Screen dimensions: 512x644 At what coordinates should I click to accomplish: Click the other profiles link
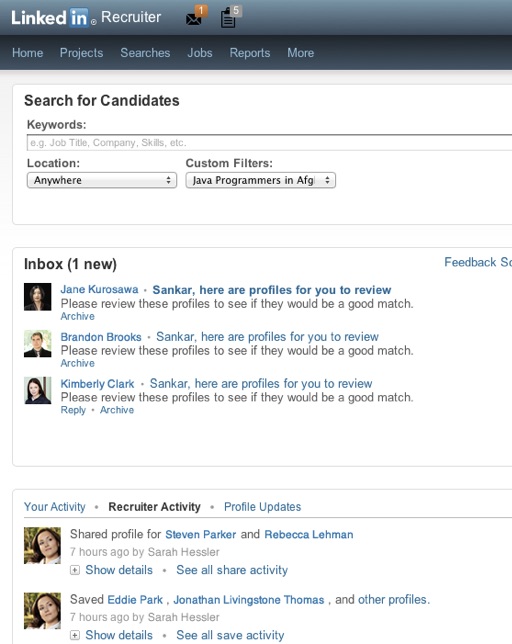[x=394, y=600]
